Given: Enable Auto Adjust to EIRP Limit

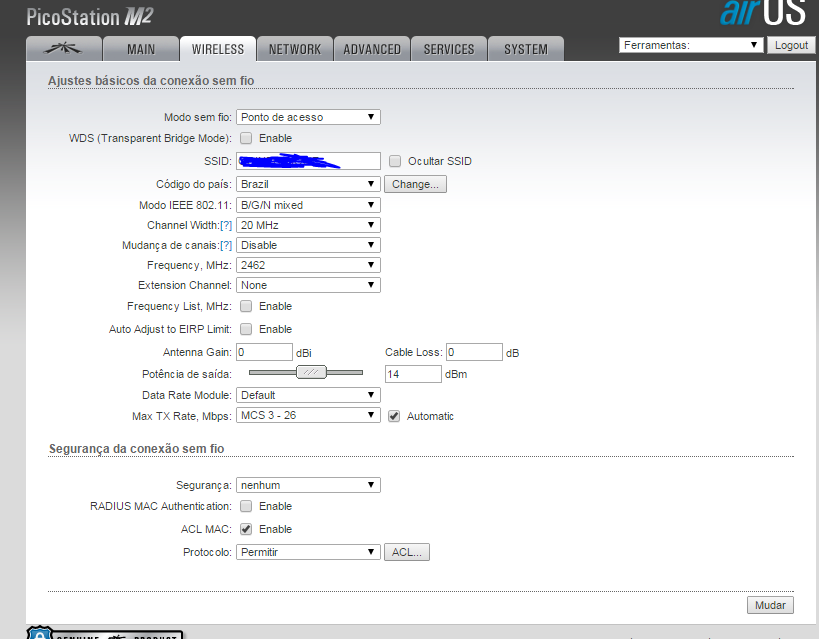Looking at the screenshot, I should pyautogui.click(x=246, y=329).
